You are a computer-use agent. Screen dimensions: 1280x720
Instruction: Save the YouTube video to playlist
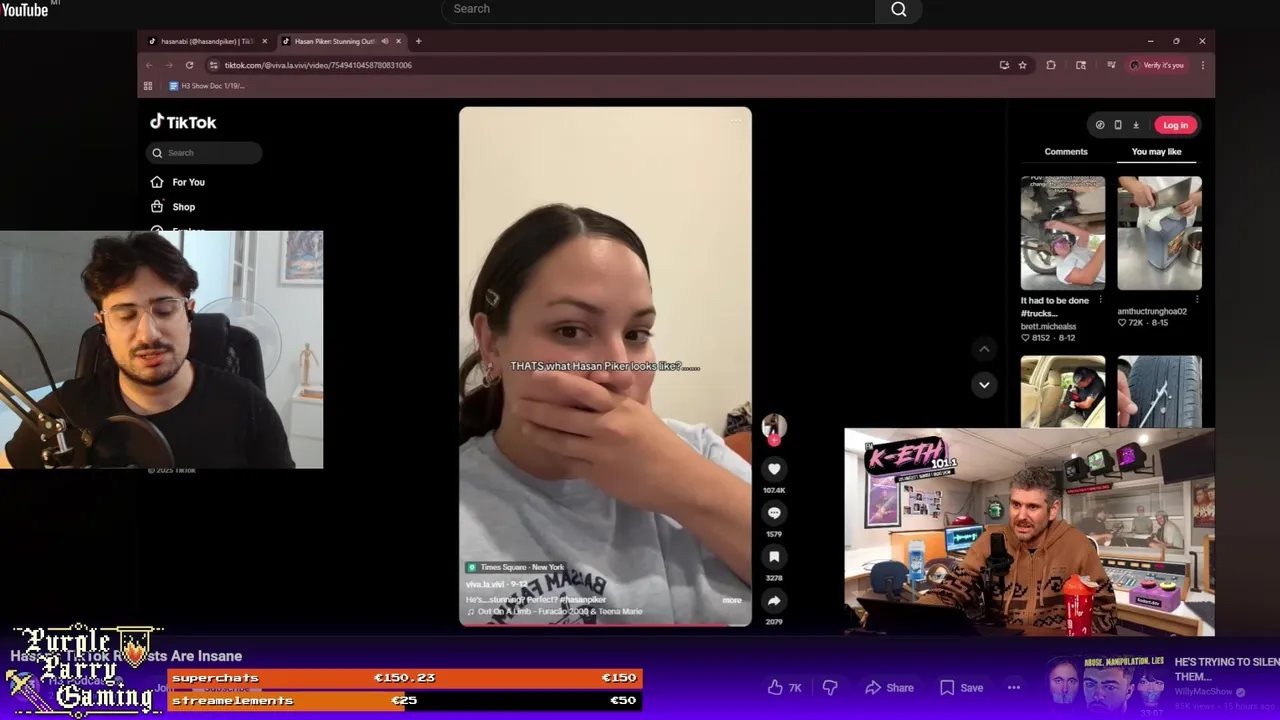click(961, 688)
